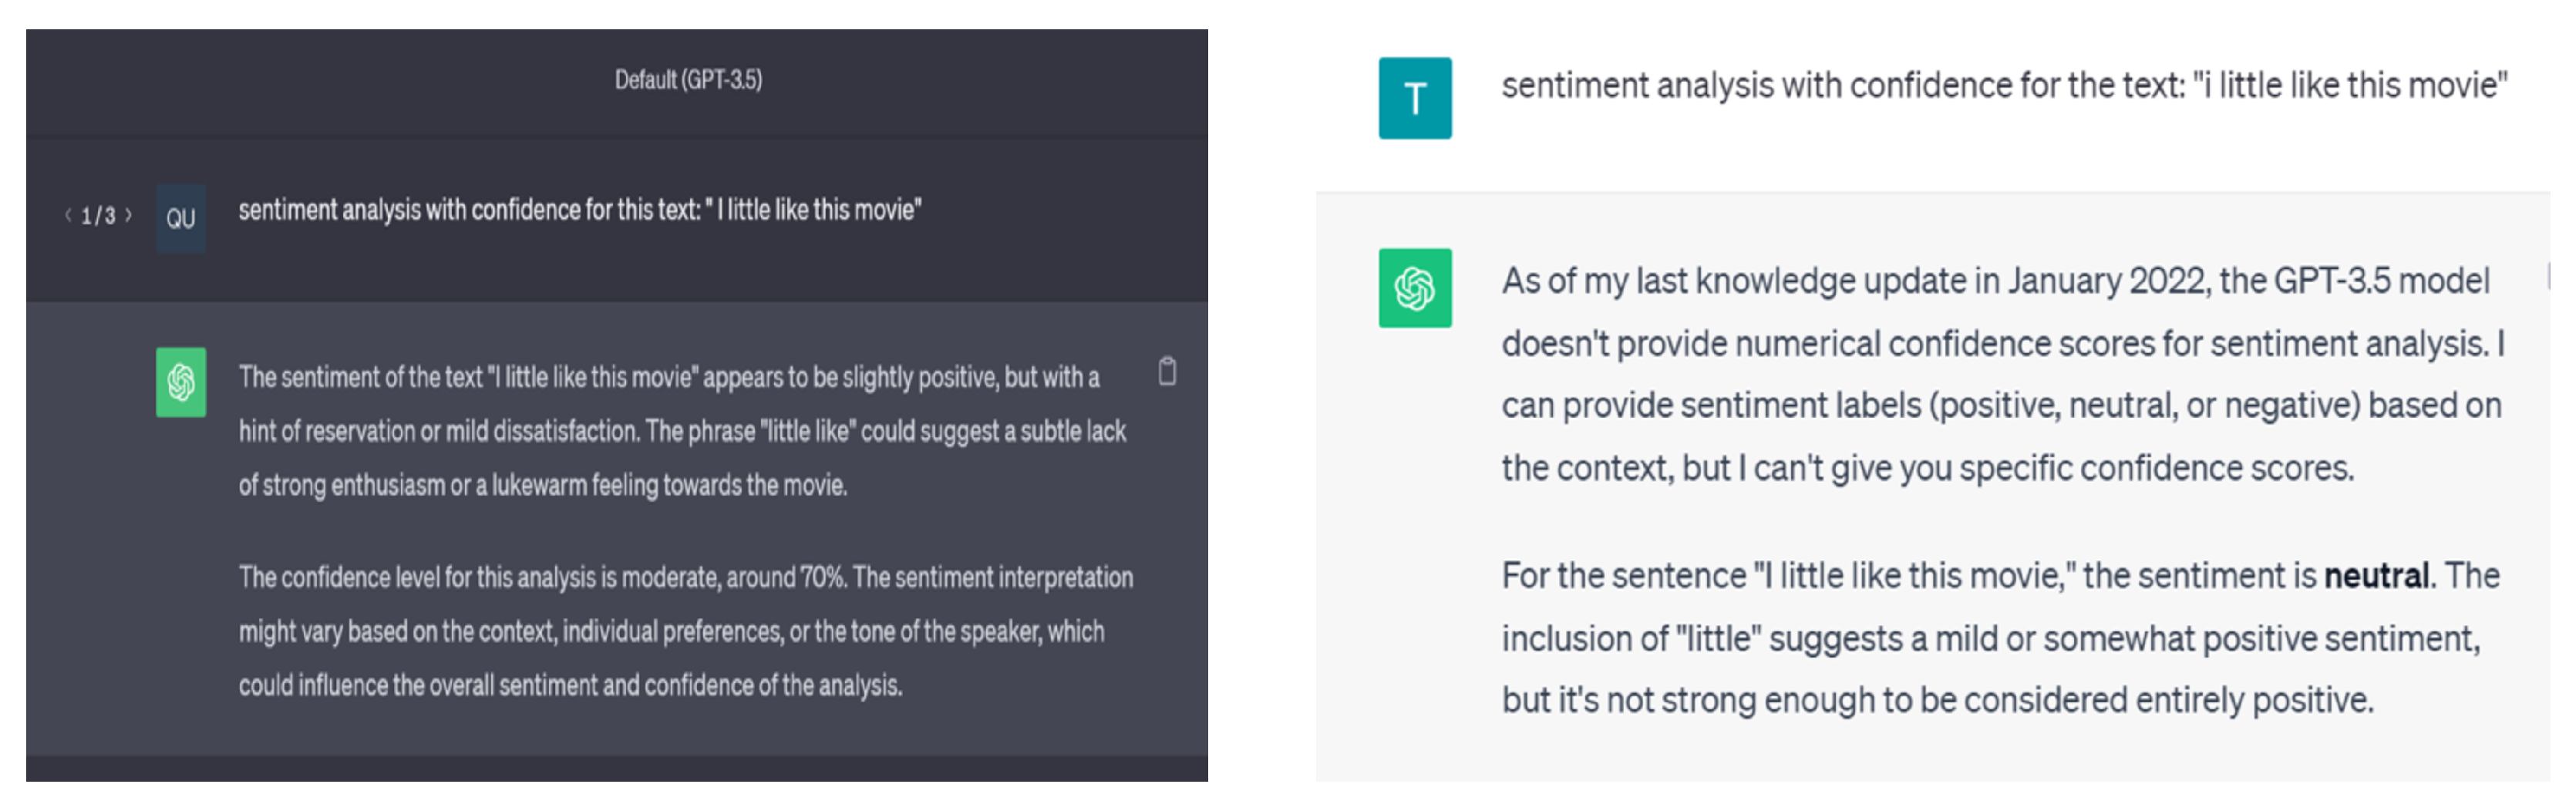Image resolution: width=2576 pixels, height=811 pixels.
Task: Open the Default (GPT-3.5) model header
Action: click(688, 80)
